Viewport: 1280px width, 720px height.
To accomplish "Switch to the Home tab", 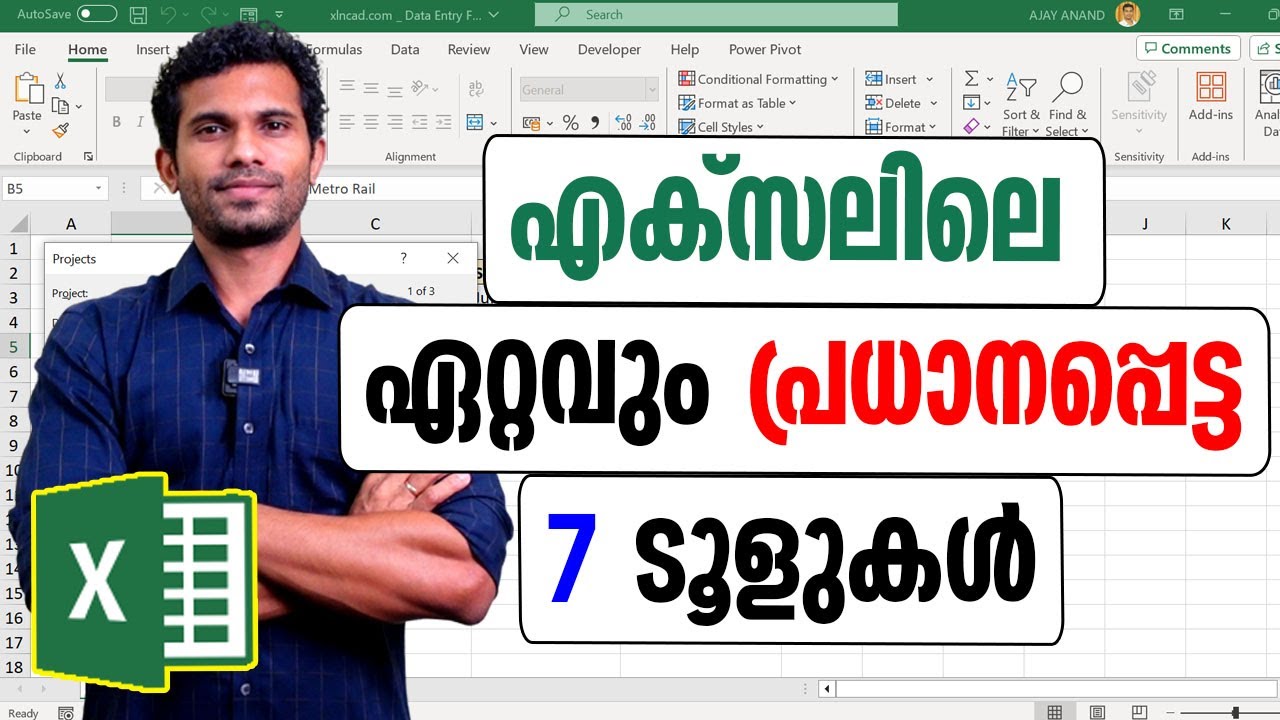I will [x=87, y=49].
